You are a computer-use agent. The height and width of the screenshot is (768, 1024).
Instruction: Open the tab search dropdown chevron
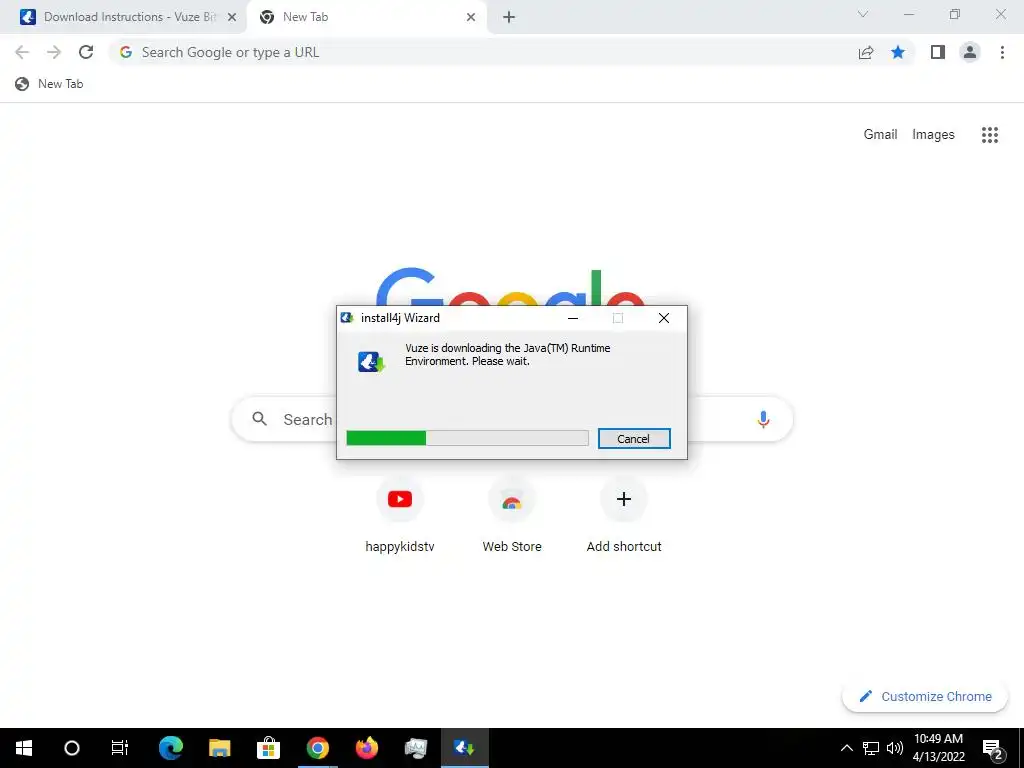[x=863, y=14]
